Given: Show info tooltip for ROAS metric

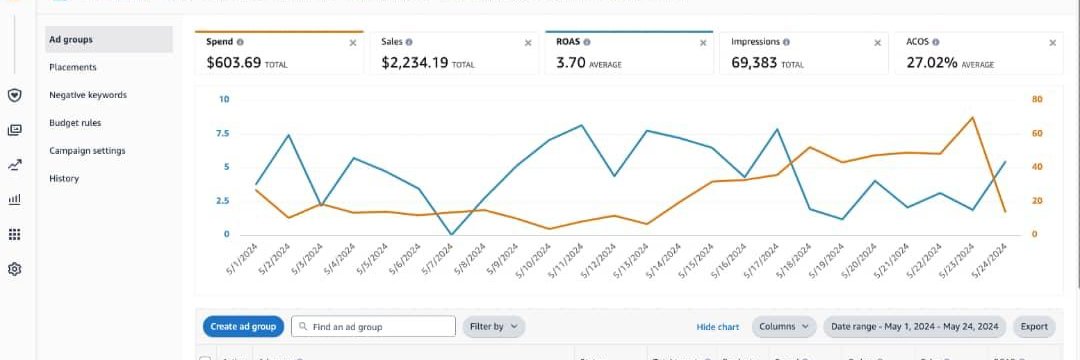Looking at the screenshot, I should click(588, 42).
